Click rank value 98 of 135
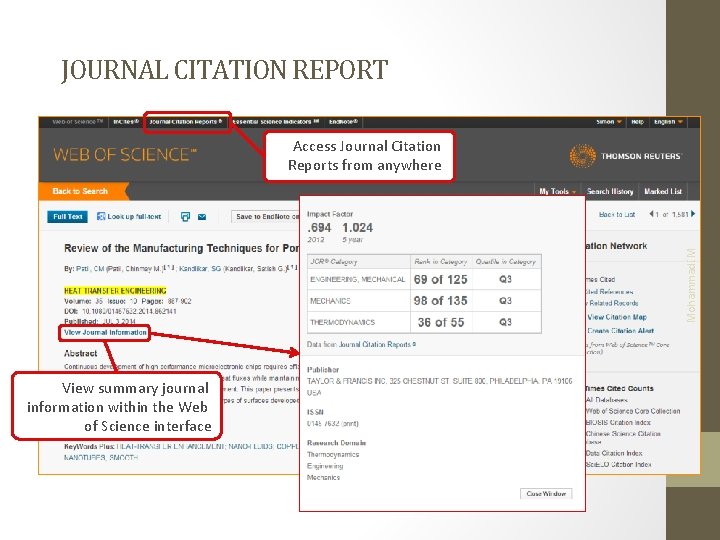The image size is (720, 540). 440,301
